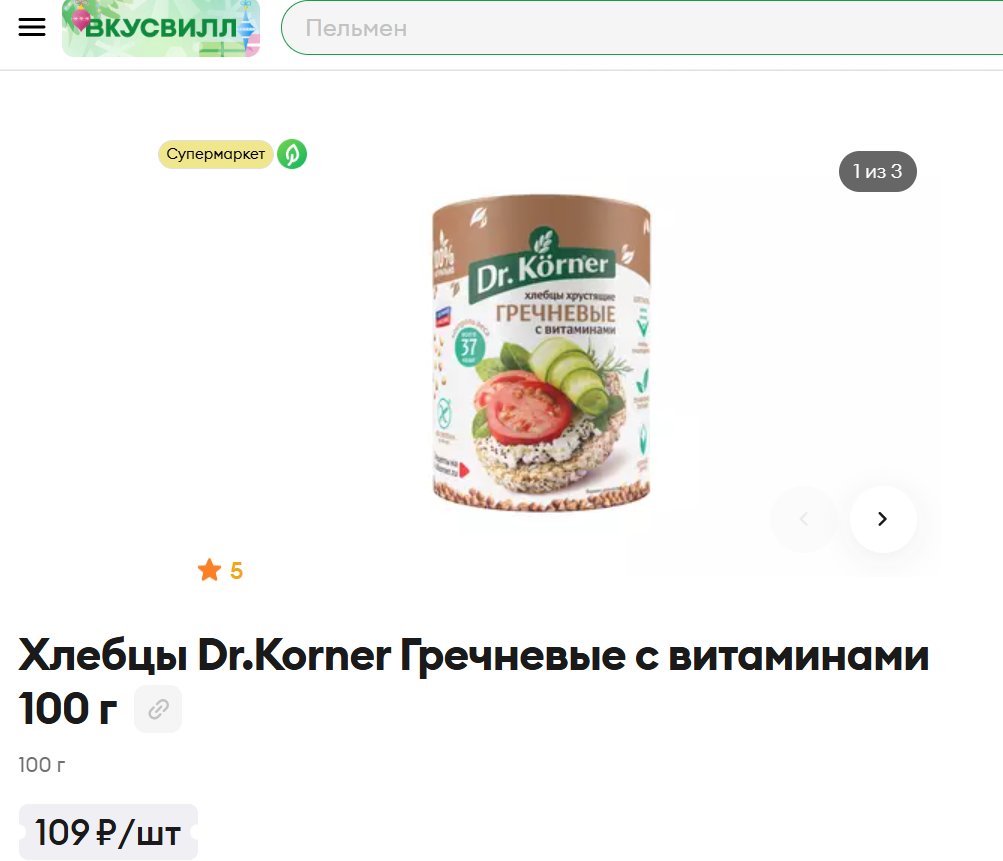Click the ВкусВилл logo
This screenshot has height=861, width=1003.
point(161,28)
